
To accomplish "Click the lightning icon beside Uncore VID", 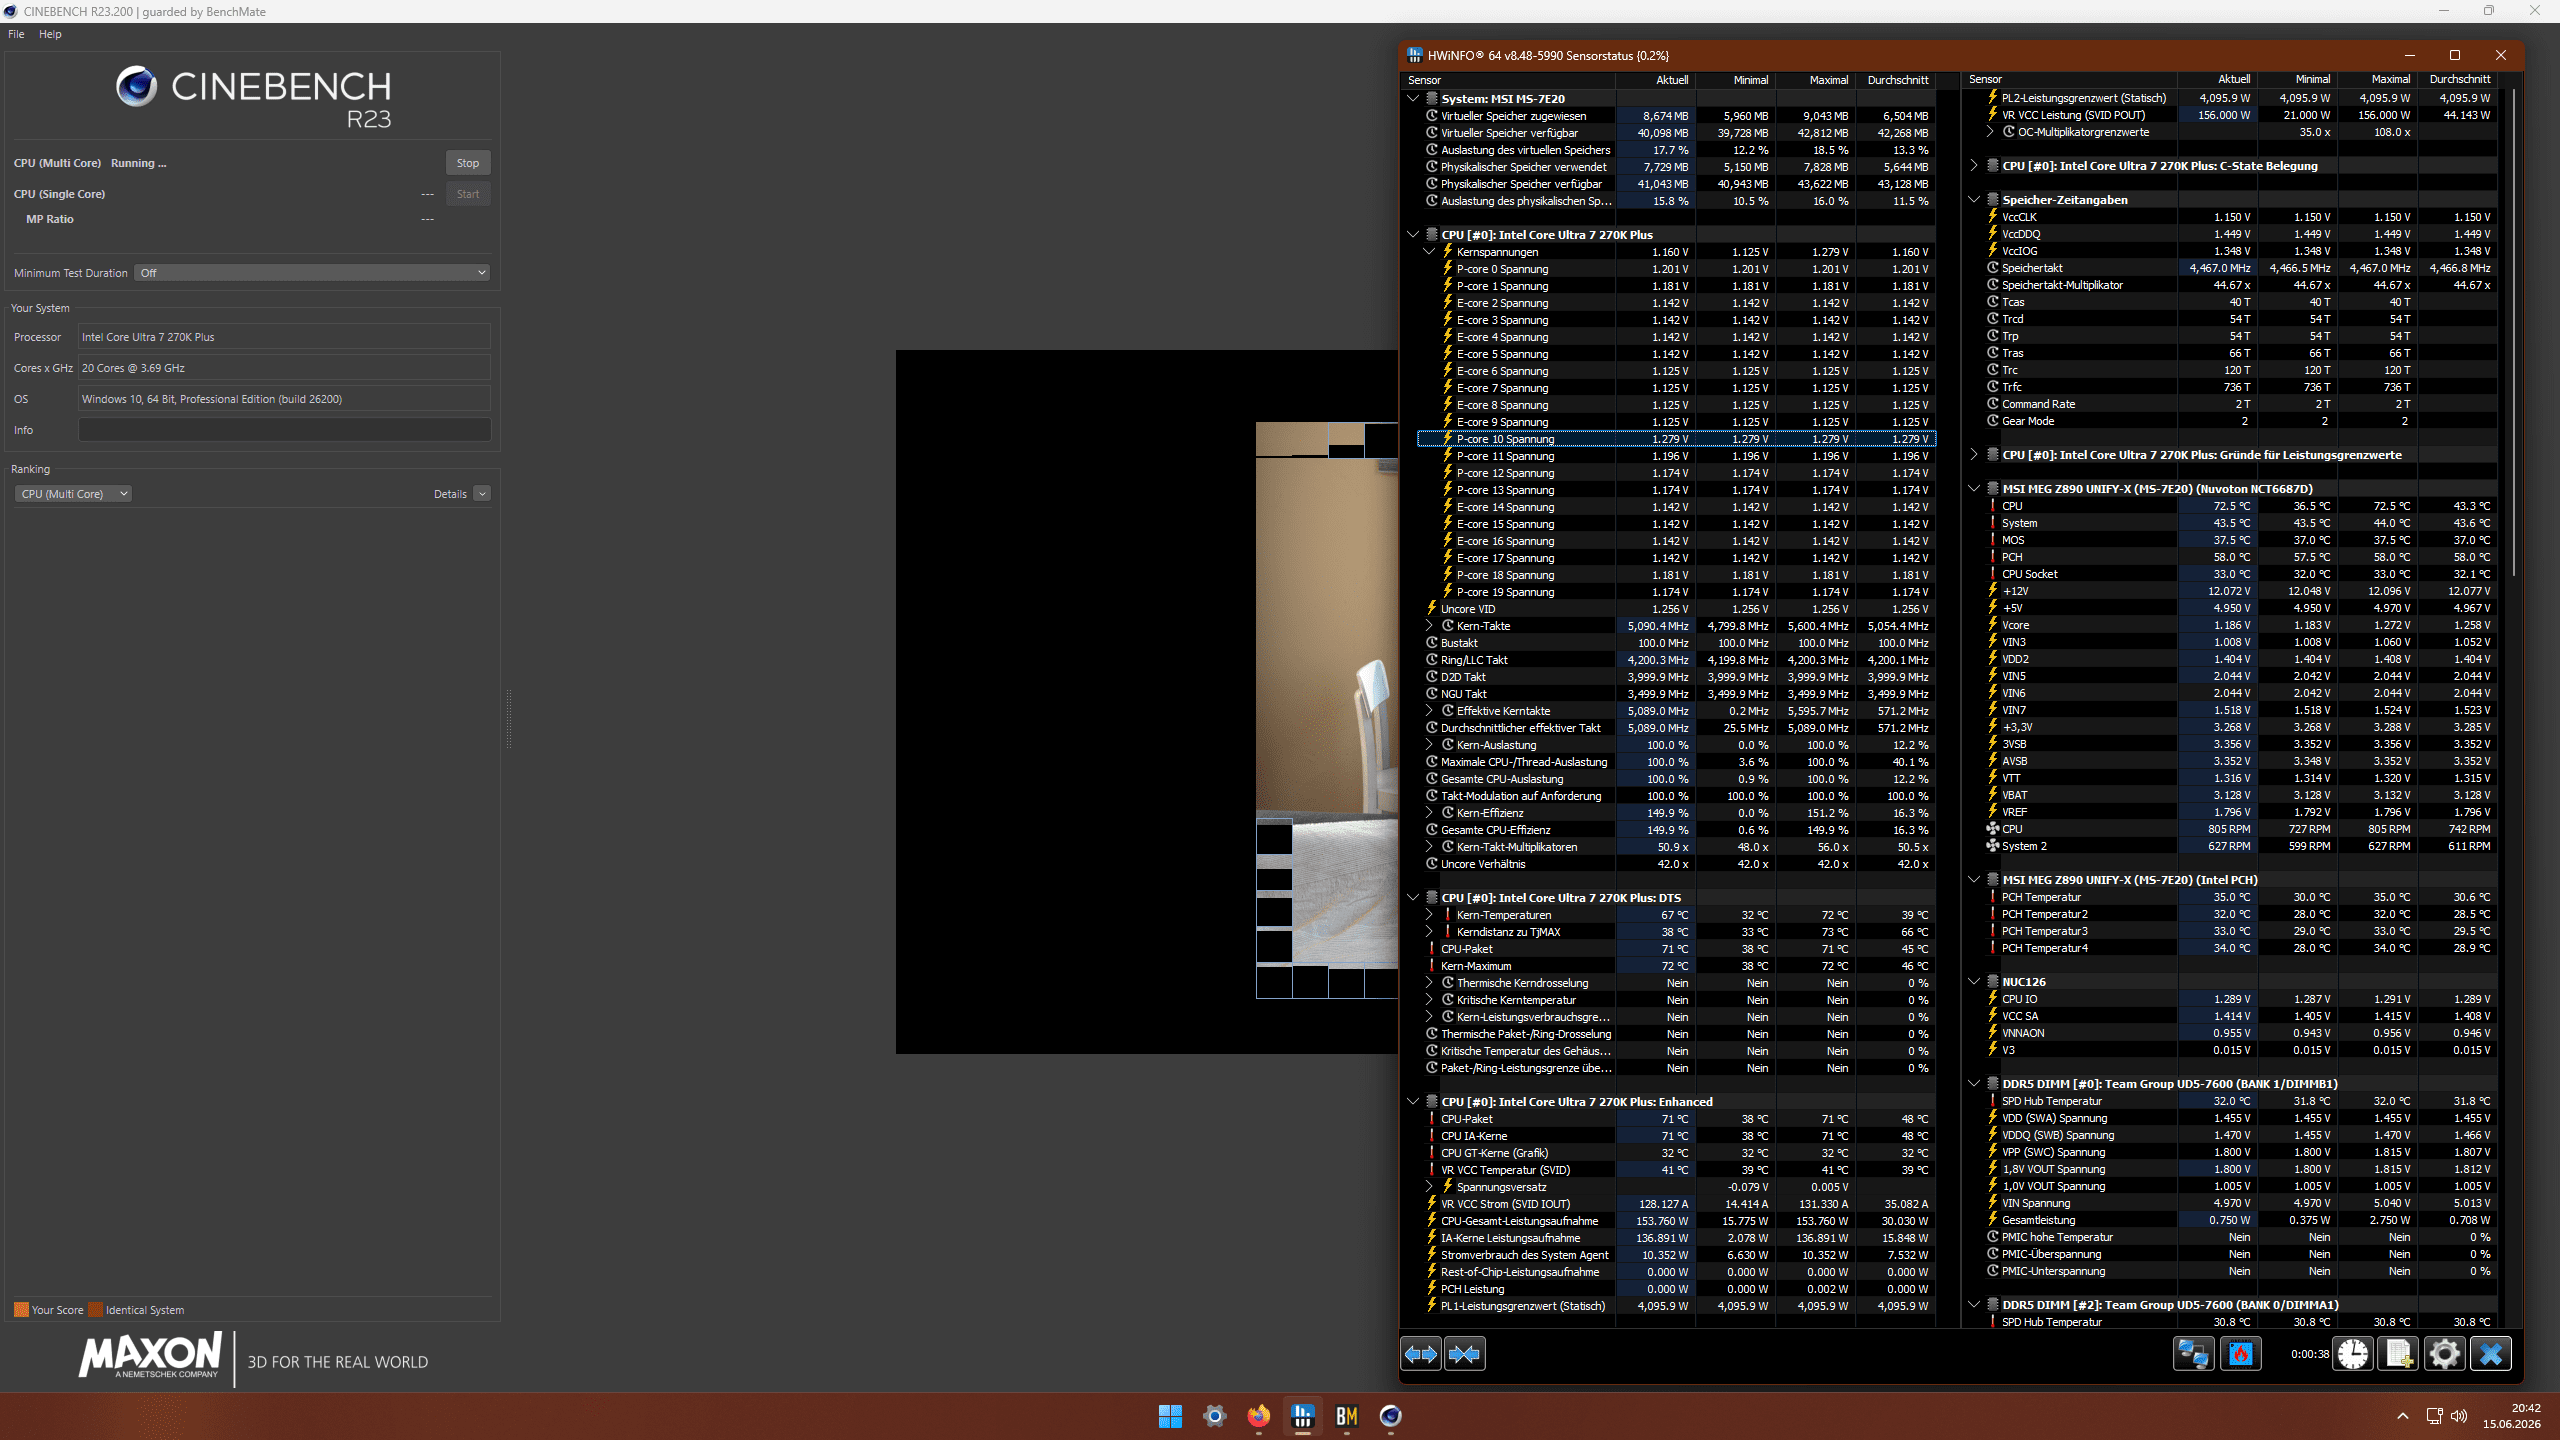I will point(1432,609).
